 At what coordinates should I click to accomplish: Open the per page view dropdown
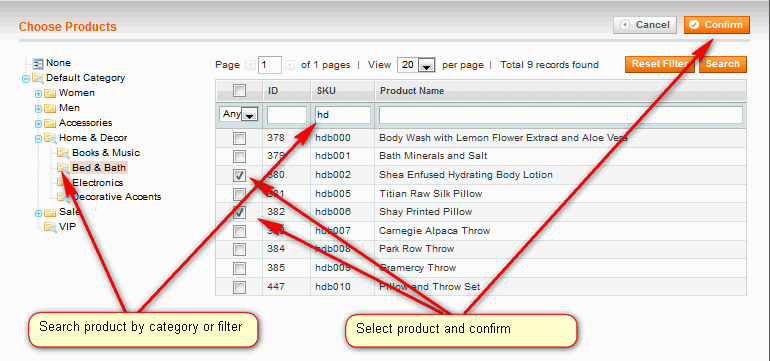pos(416,65)
